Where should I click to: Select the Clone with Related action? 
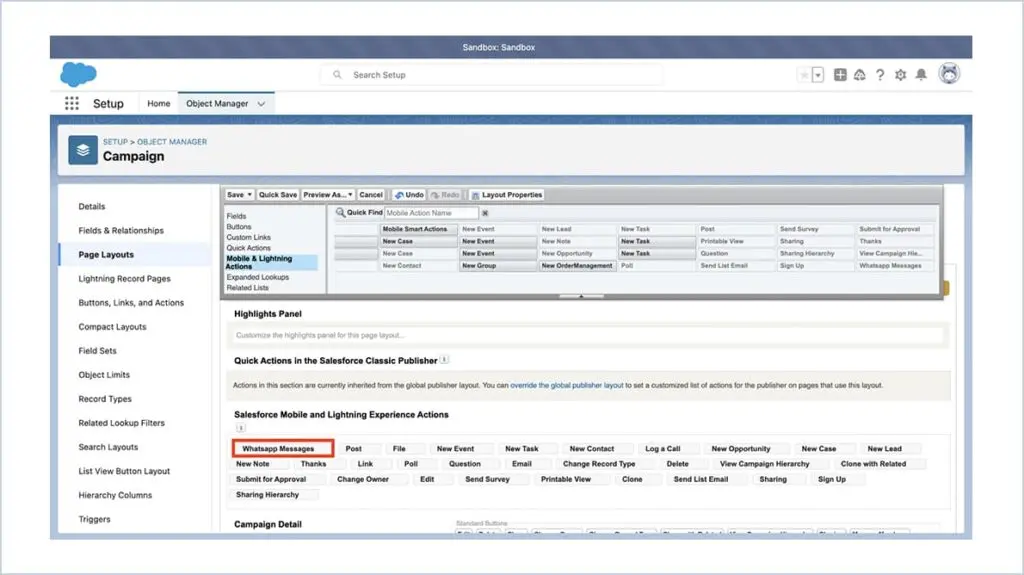click(x=873, y=464)
